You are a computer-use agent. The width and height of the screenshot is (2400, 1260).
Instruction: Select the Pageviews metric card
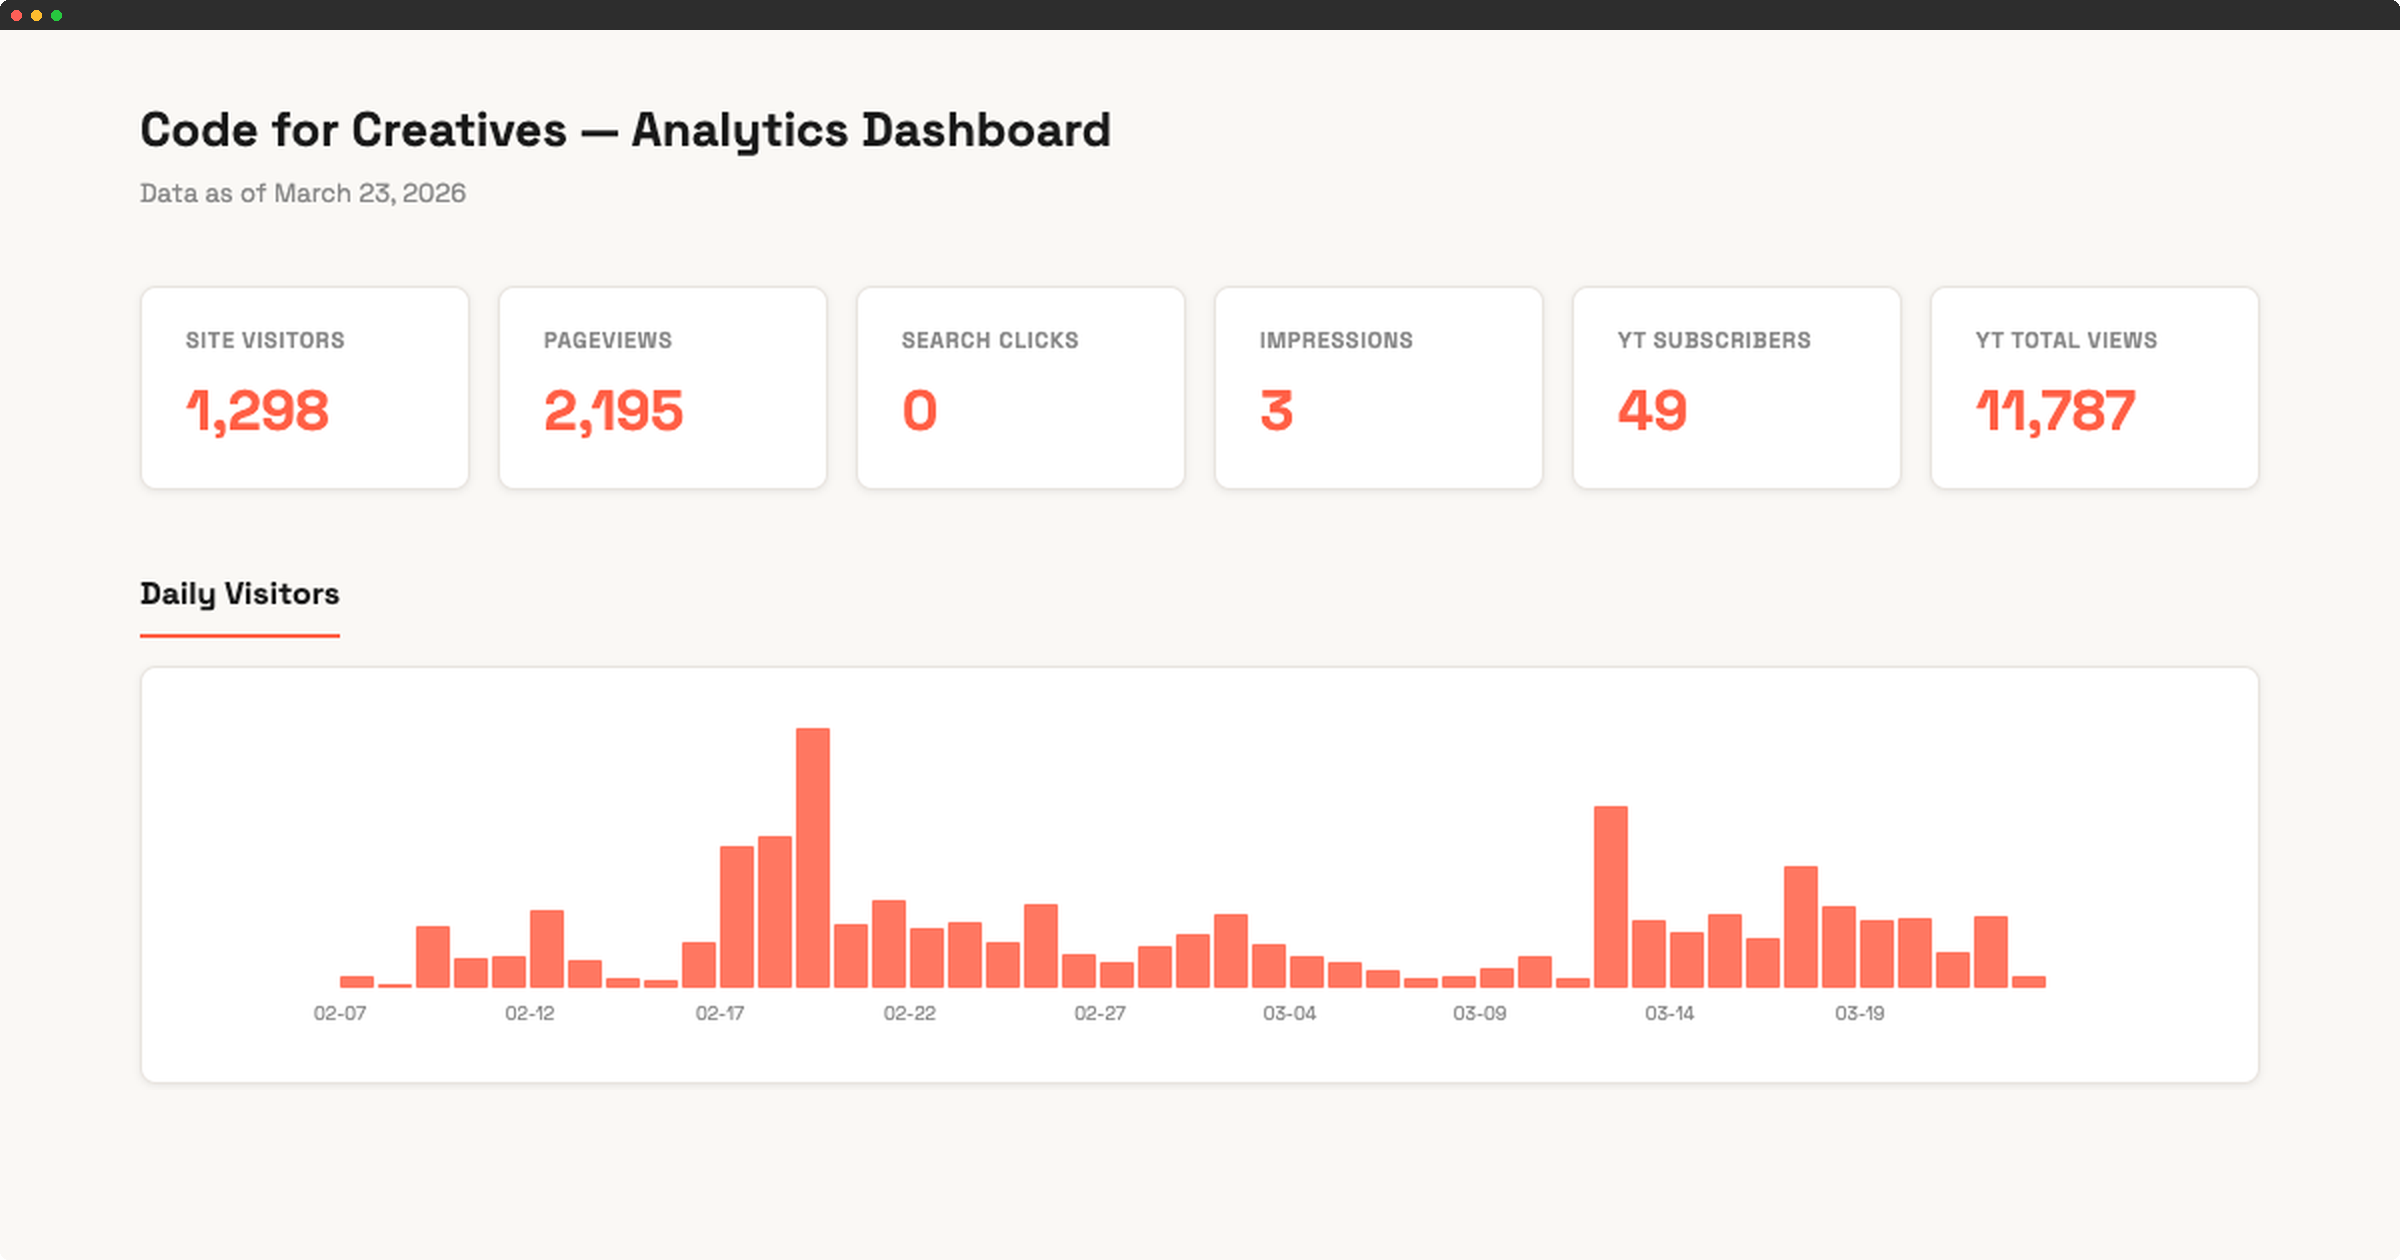point(662,388)
